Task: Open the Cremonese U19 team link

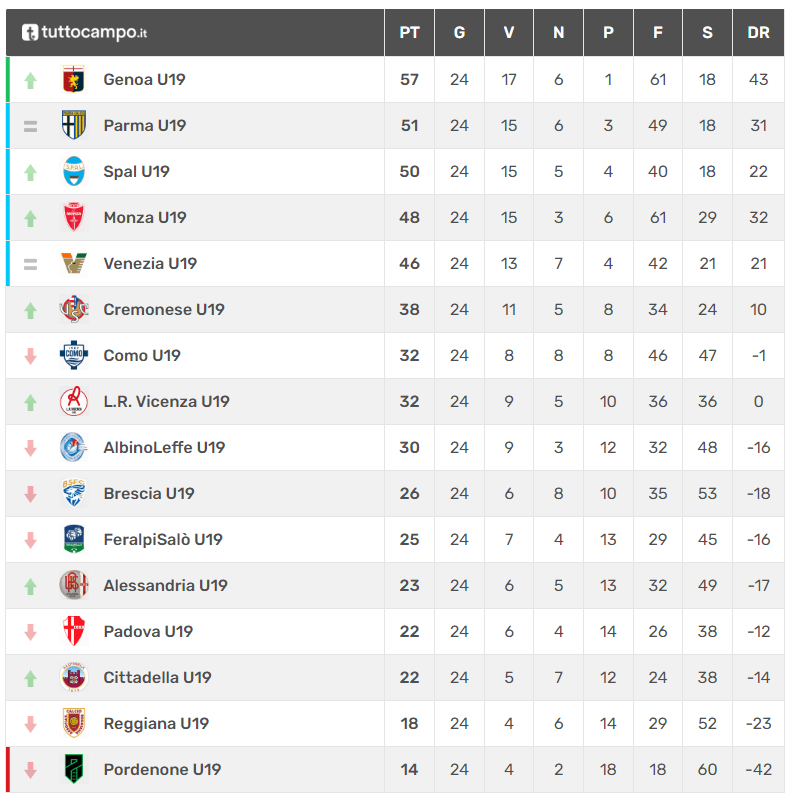Action: (x=164, y=309)
